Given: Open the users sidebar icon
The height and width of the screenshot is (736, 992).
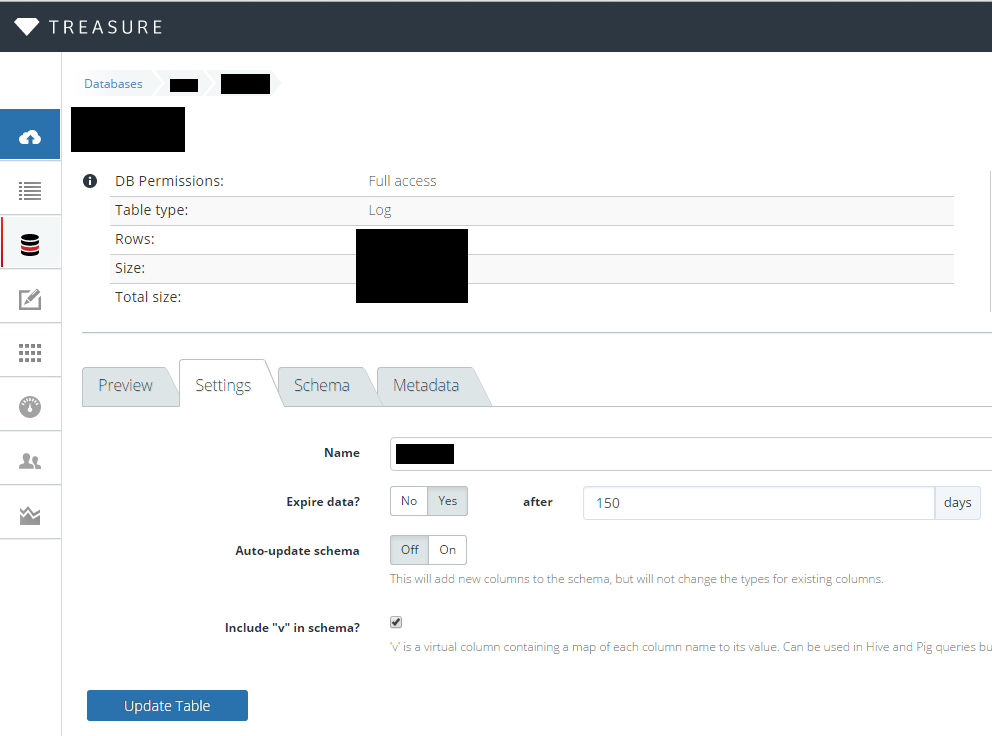Looking at the screenshot, I should (x=30, y=461).
